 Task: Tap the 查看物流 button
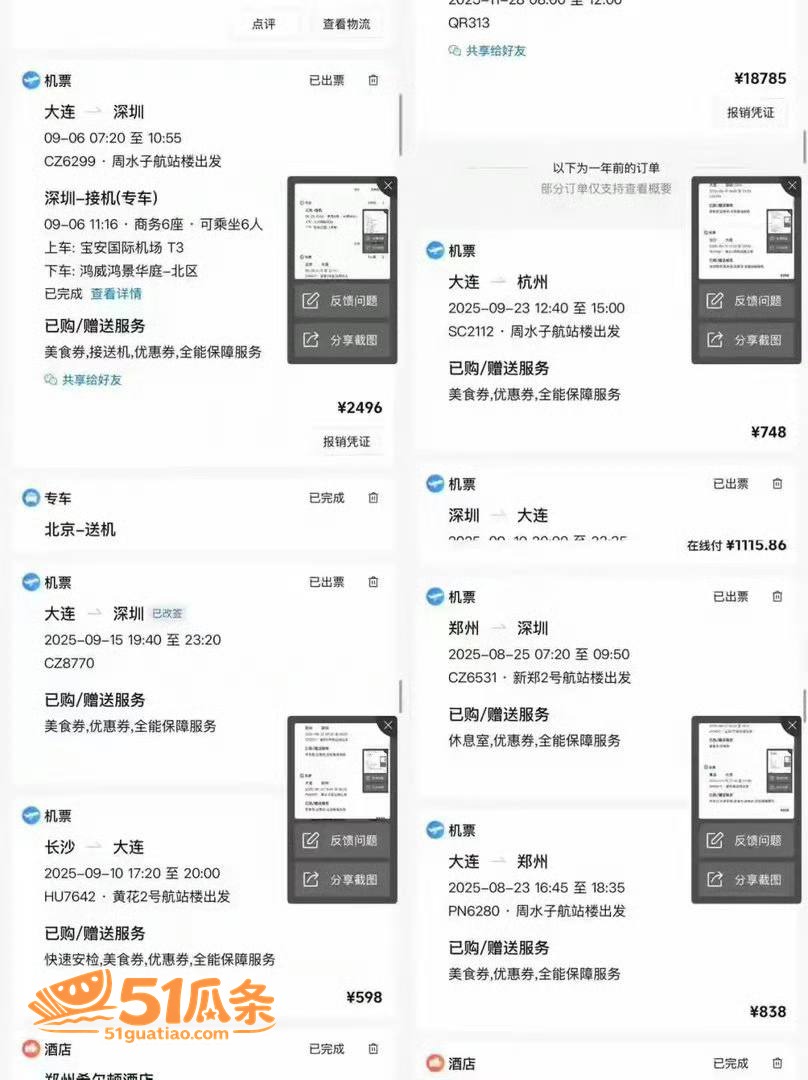(346, 24)
